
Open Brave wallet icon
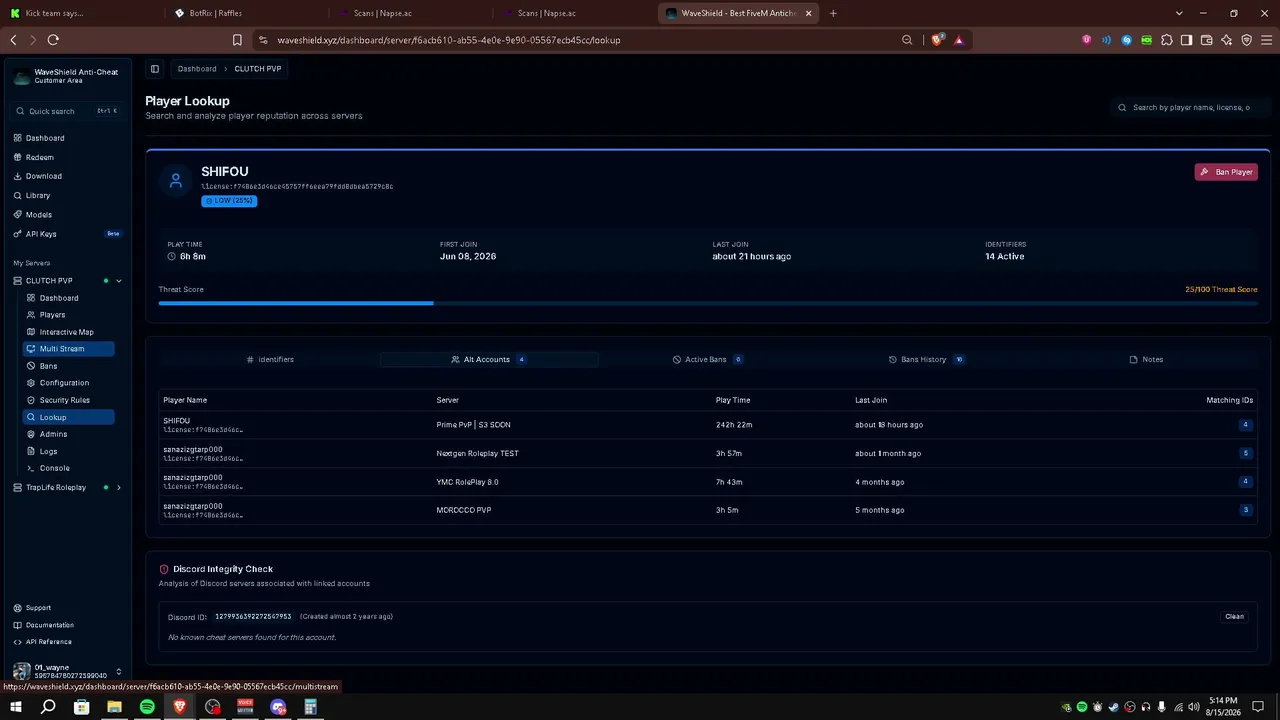(1206, 40)
